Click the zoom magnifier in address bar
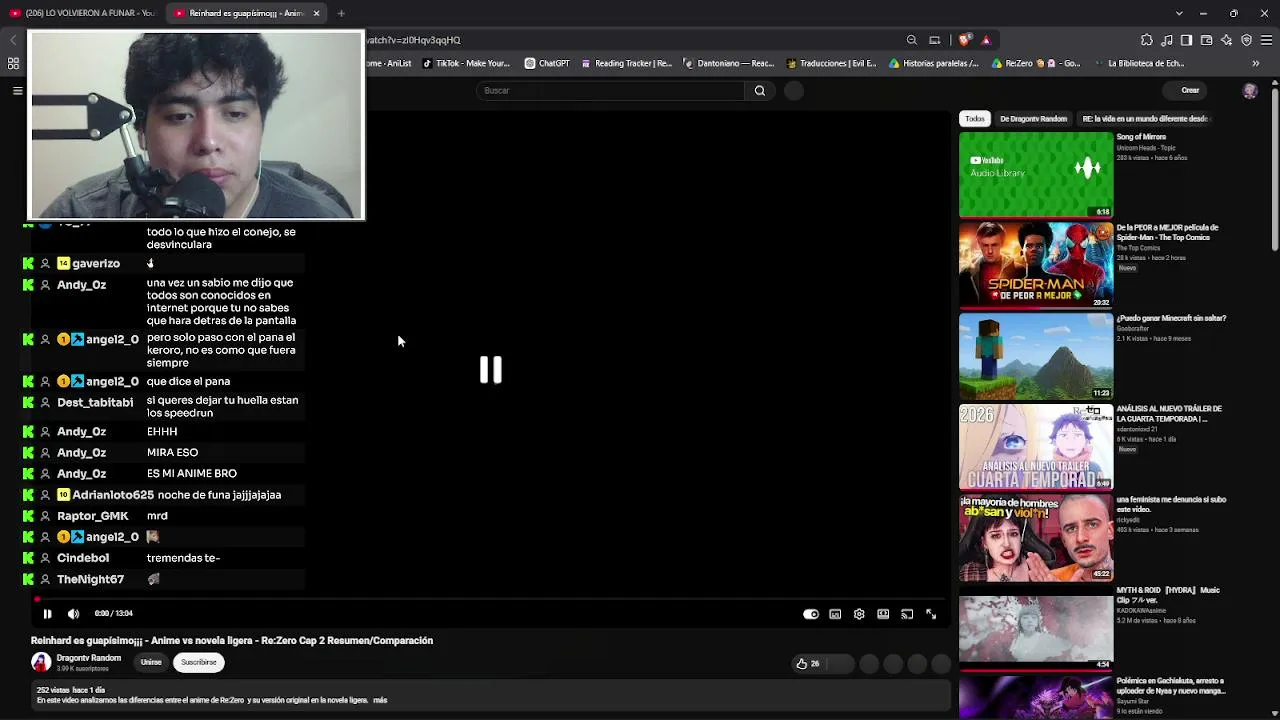 [912, 40]
